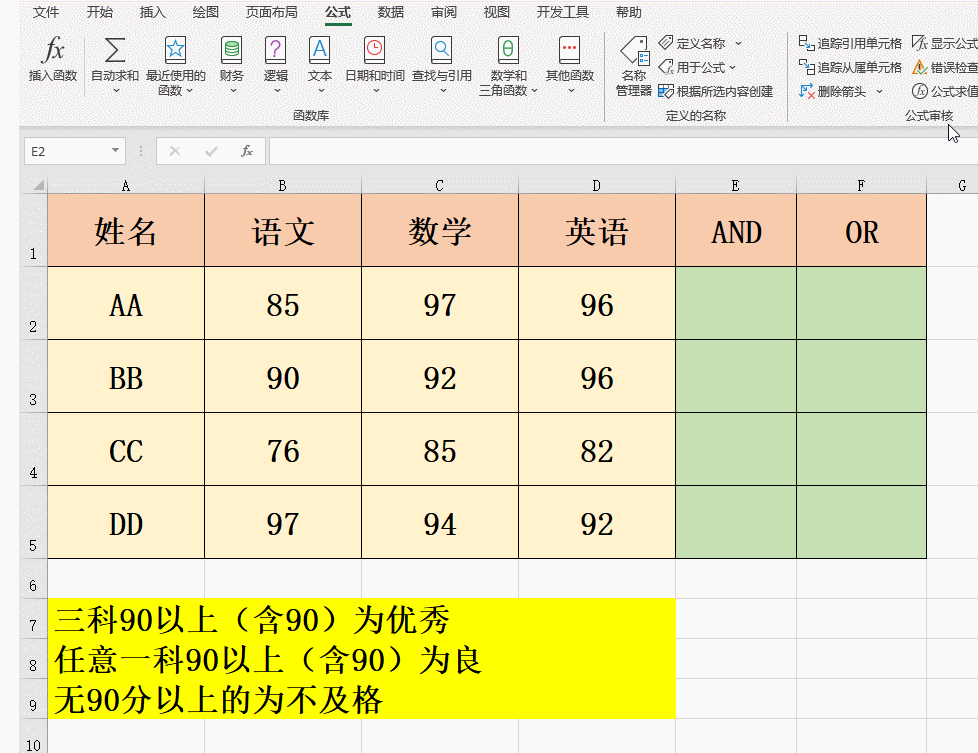Switch to the Review (审阅) tab
The width and height of the screenshot is (978, 753).
coord(443,12)
